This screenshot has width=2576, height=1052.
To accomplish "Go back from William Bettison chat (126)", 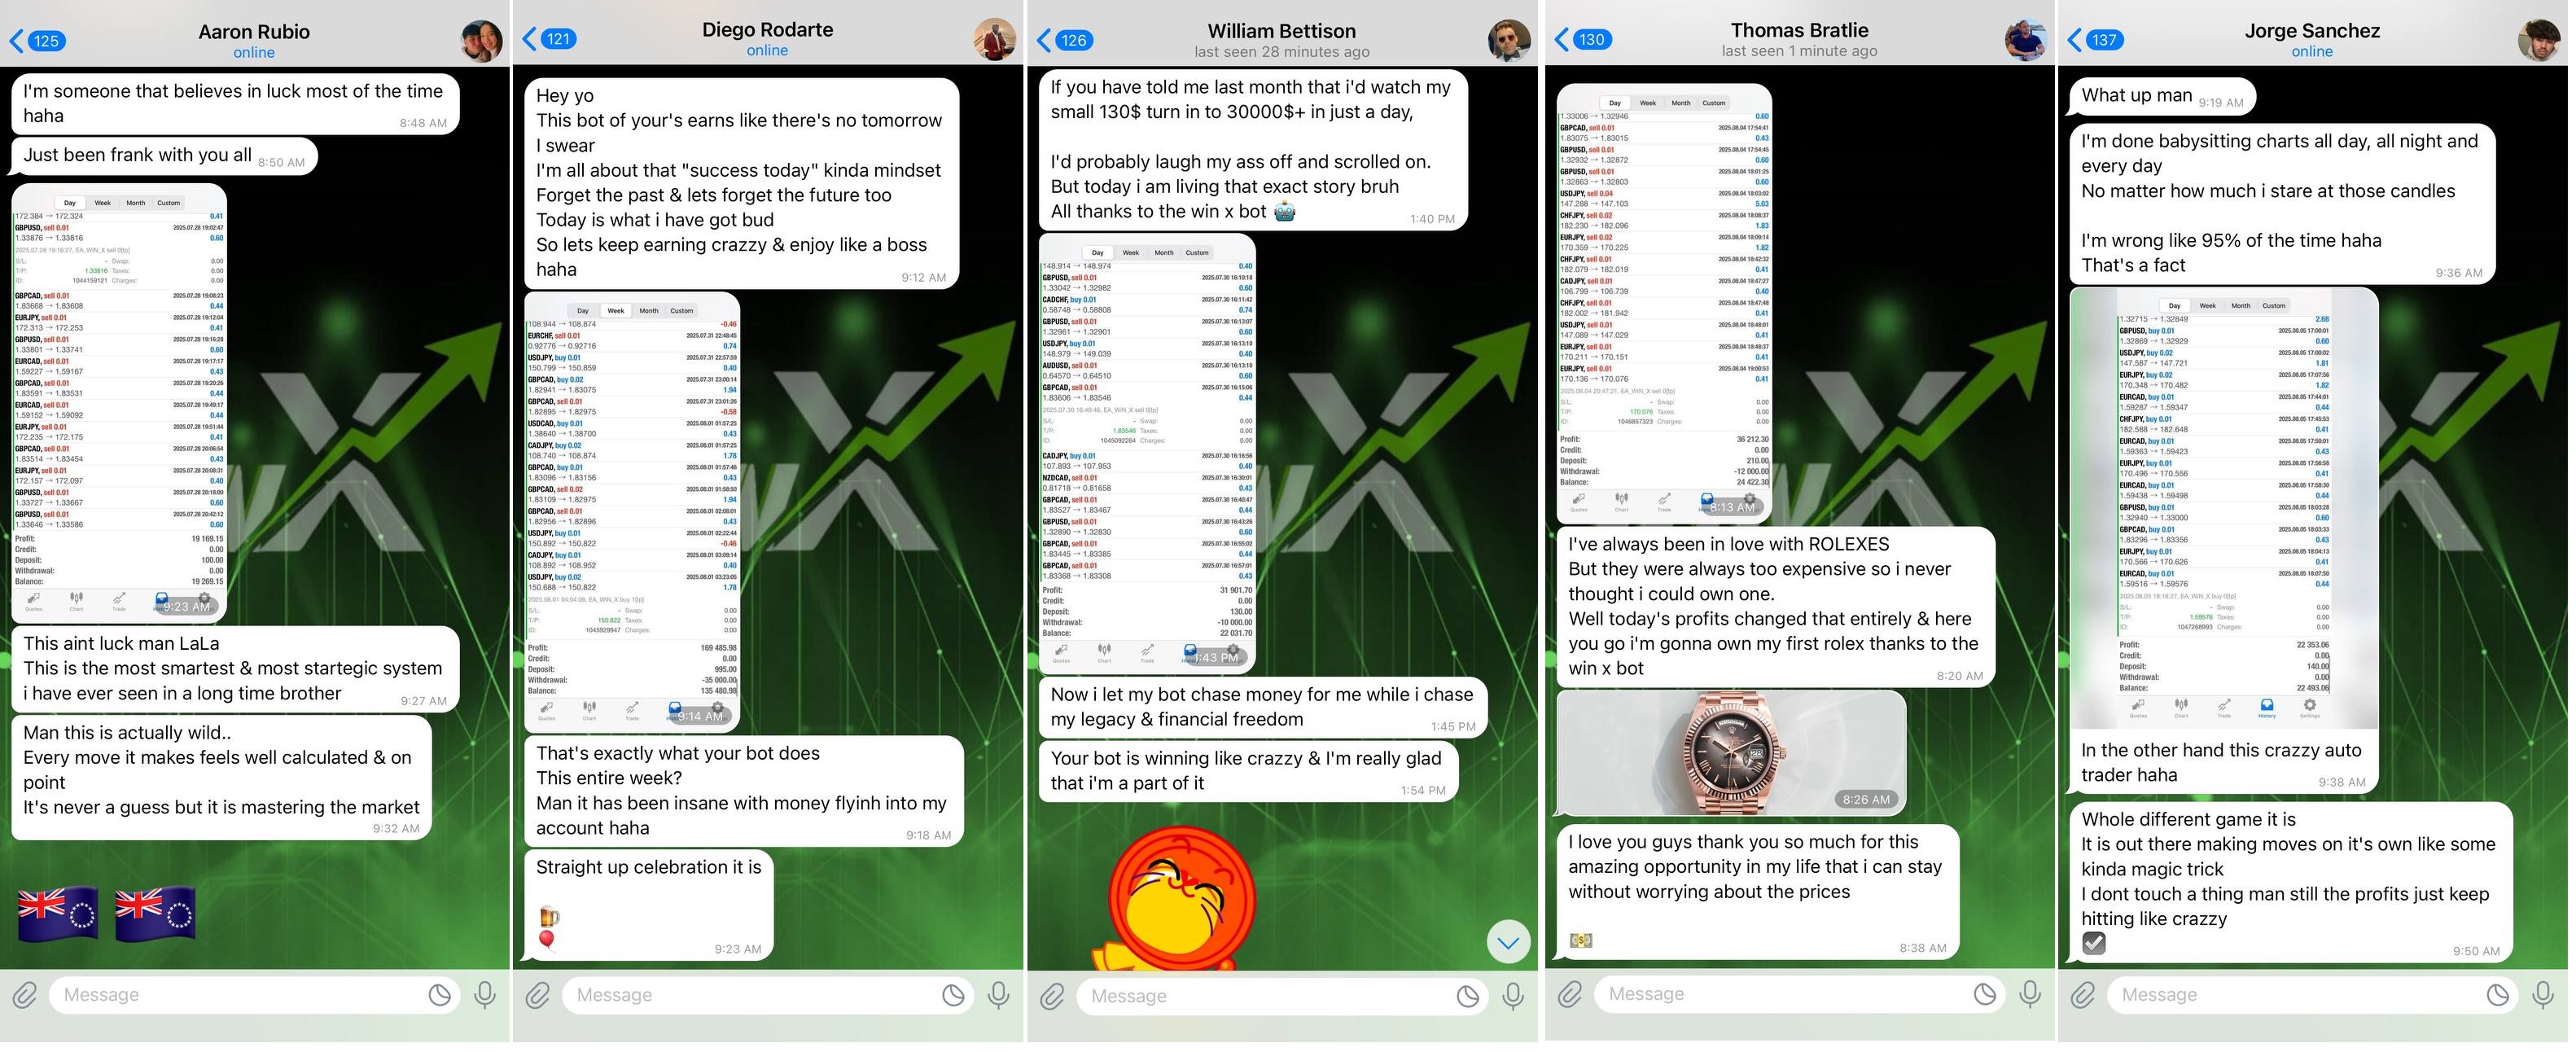I will [x=1065, y=40].
